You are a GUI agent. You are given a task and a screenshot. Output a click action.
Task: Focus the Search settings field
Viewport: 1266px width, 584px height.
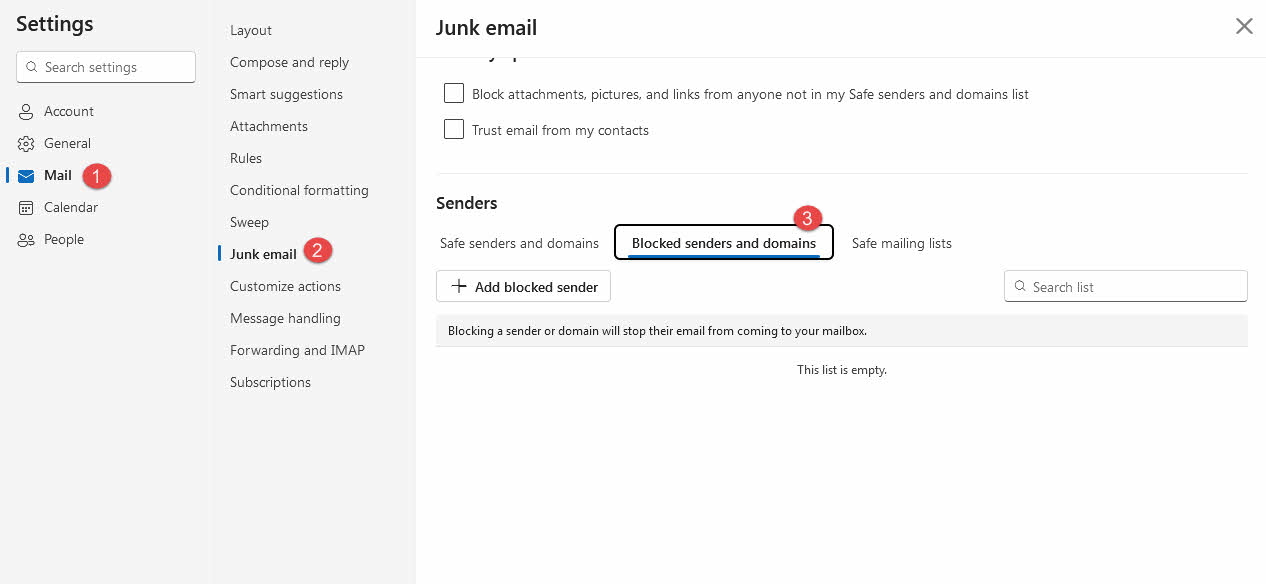pyautogui.click(x=106, y=67)
